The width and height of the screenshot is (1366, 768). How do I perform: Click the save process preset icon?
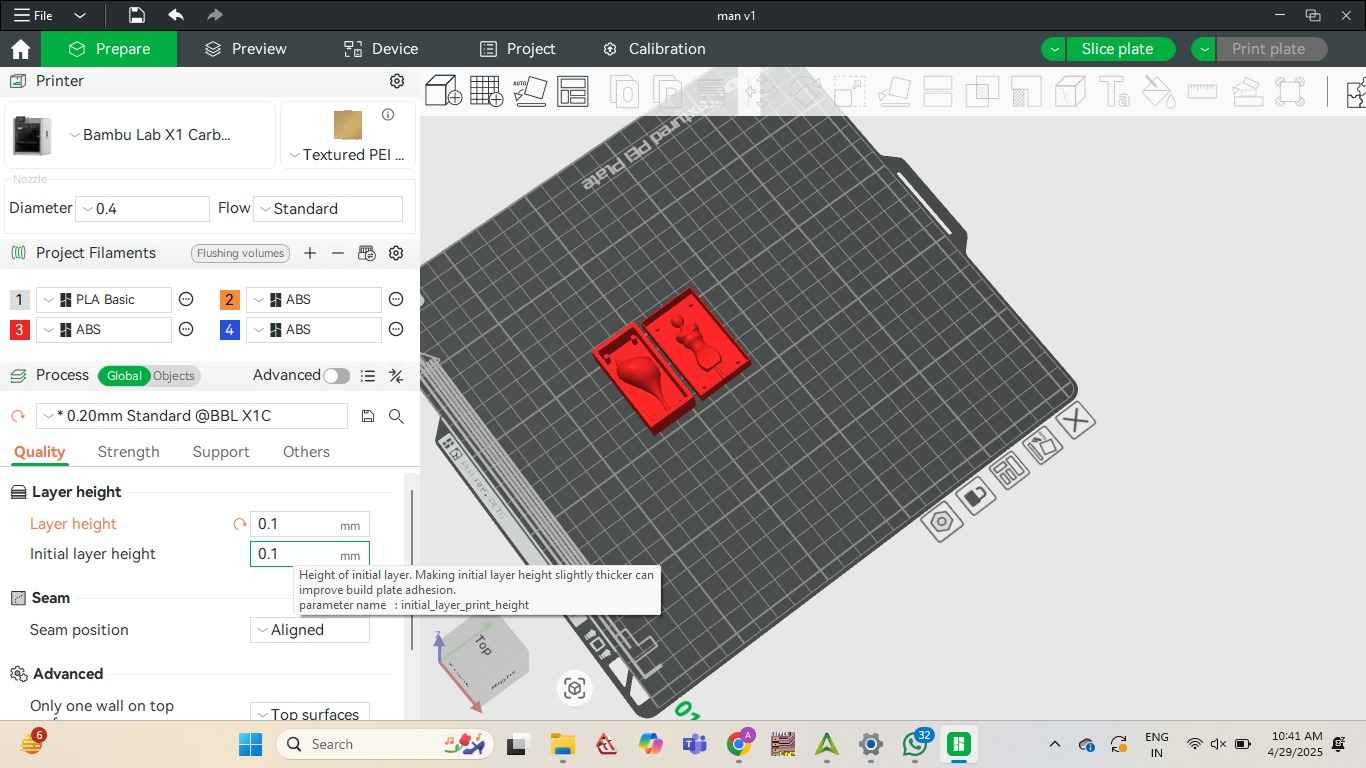pyautogui.click(x=368, y=416)
